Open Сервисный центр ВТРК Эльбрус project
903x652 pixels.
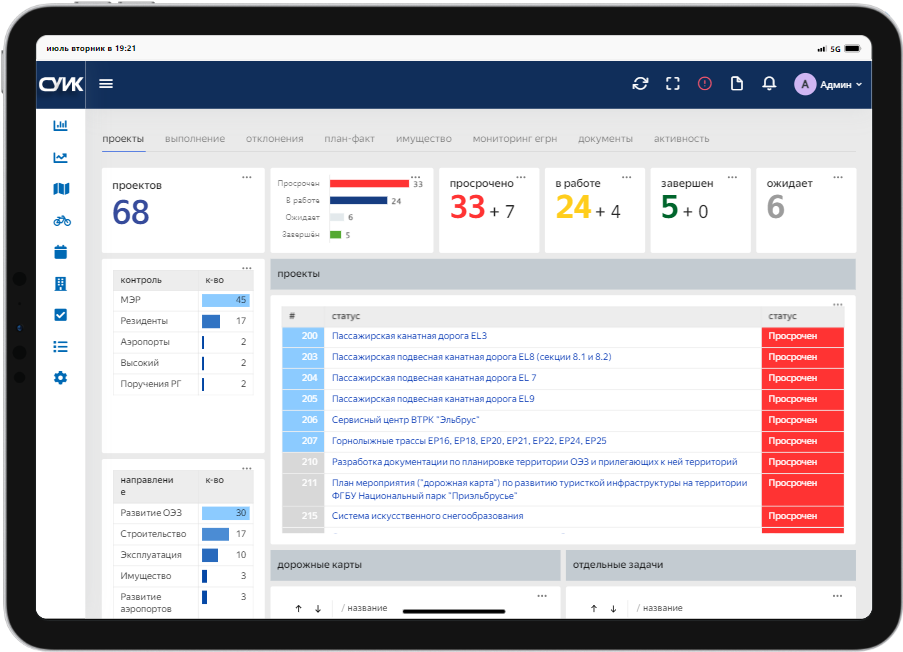405,420
